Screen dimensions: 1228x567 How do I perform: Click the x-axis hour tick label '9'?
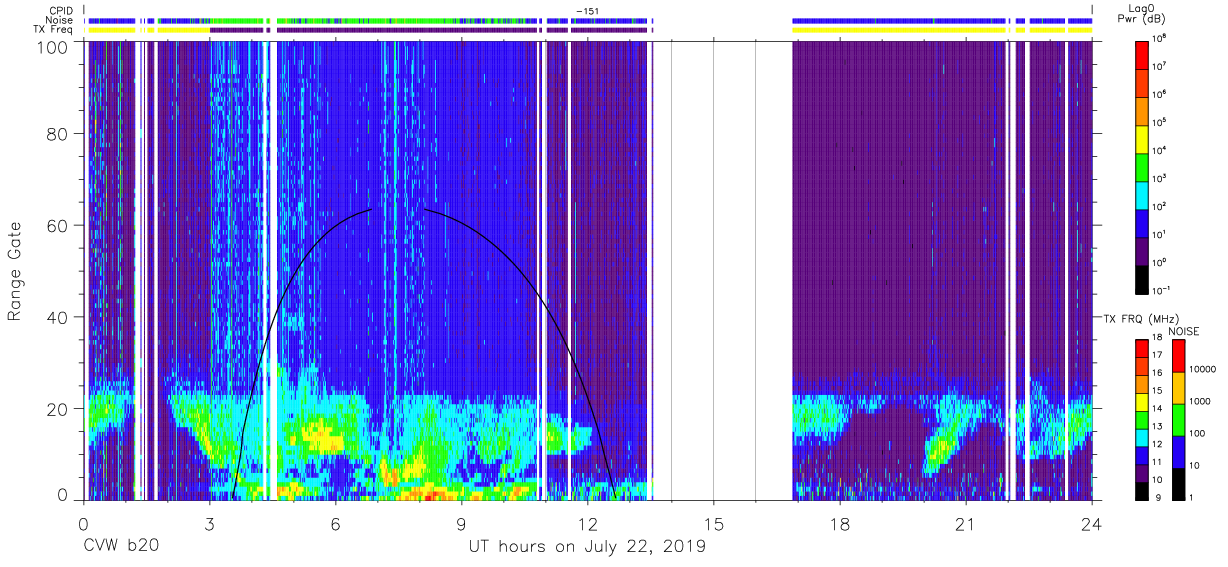click(x=461, y=524)
